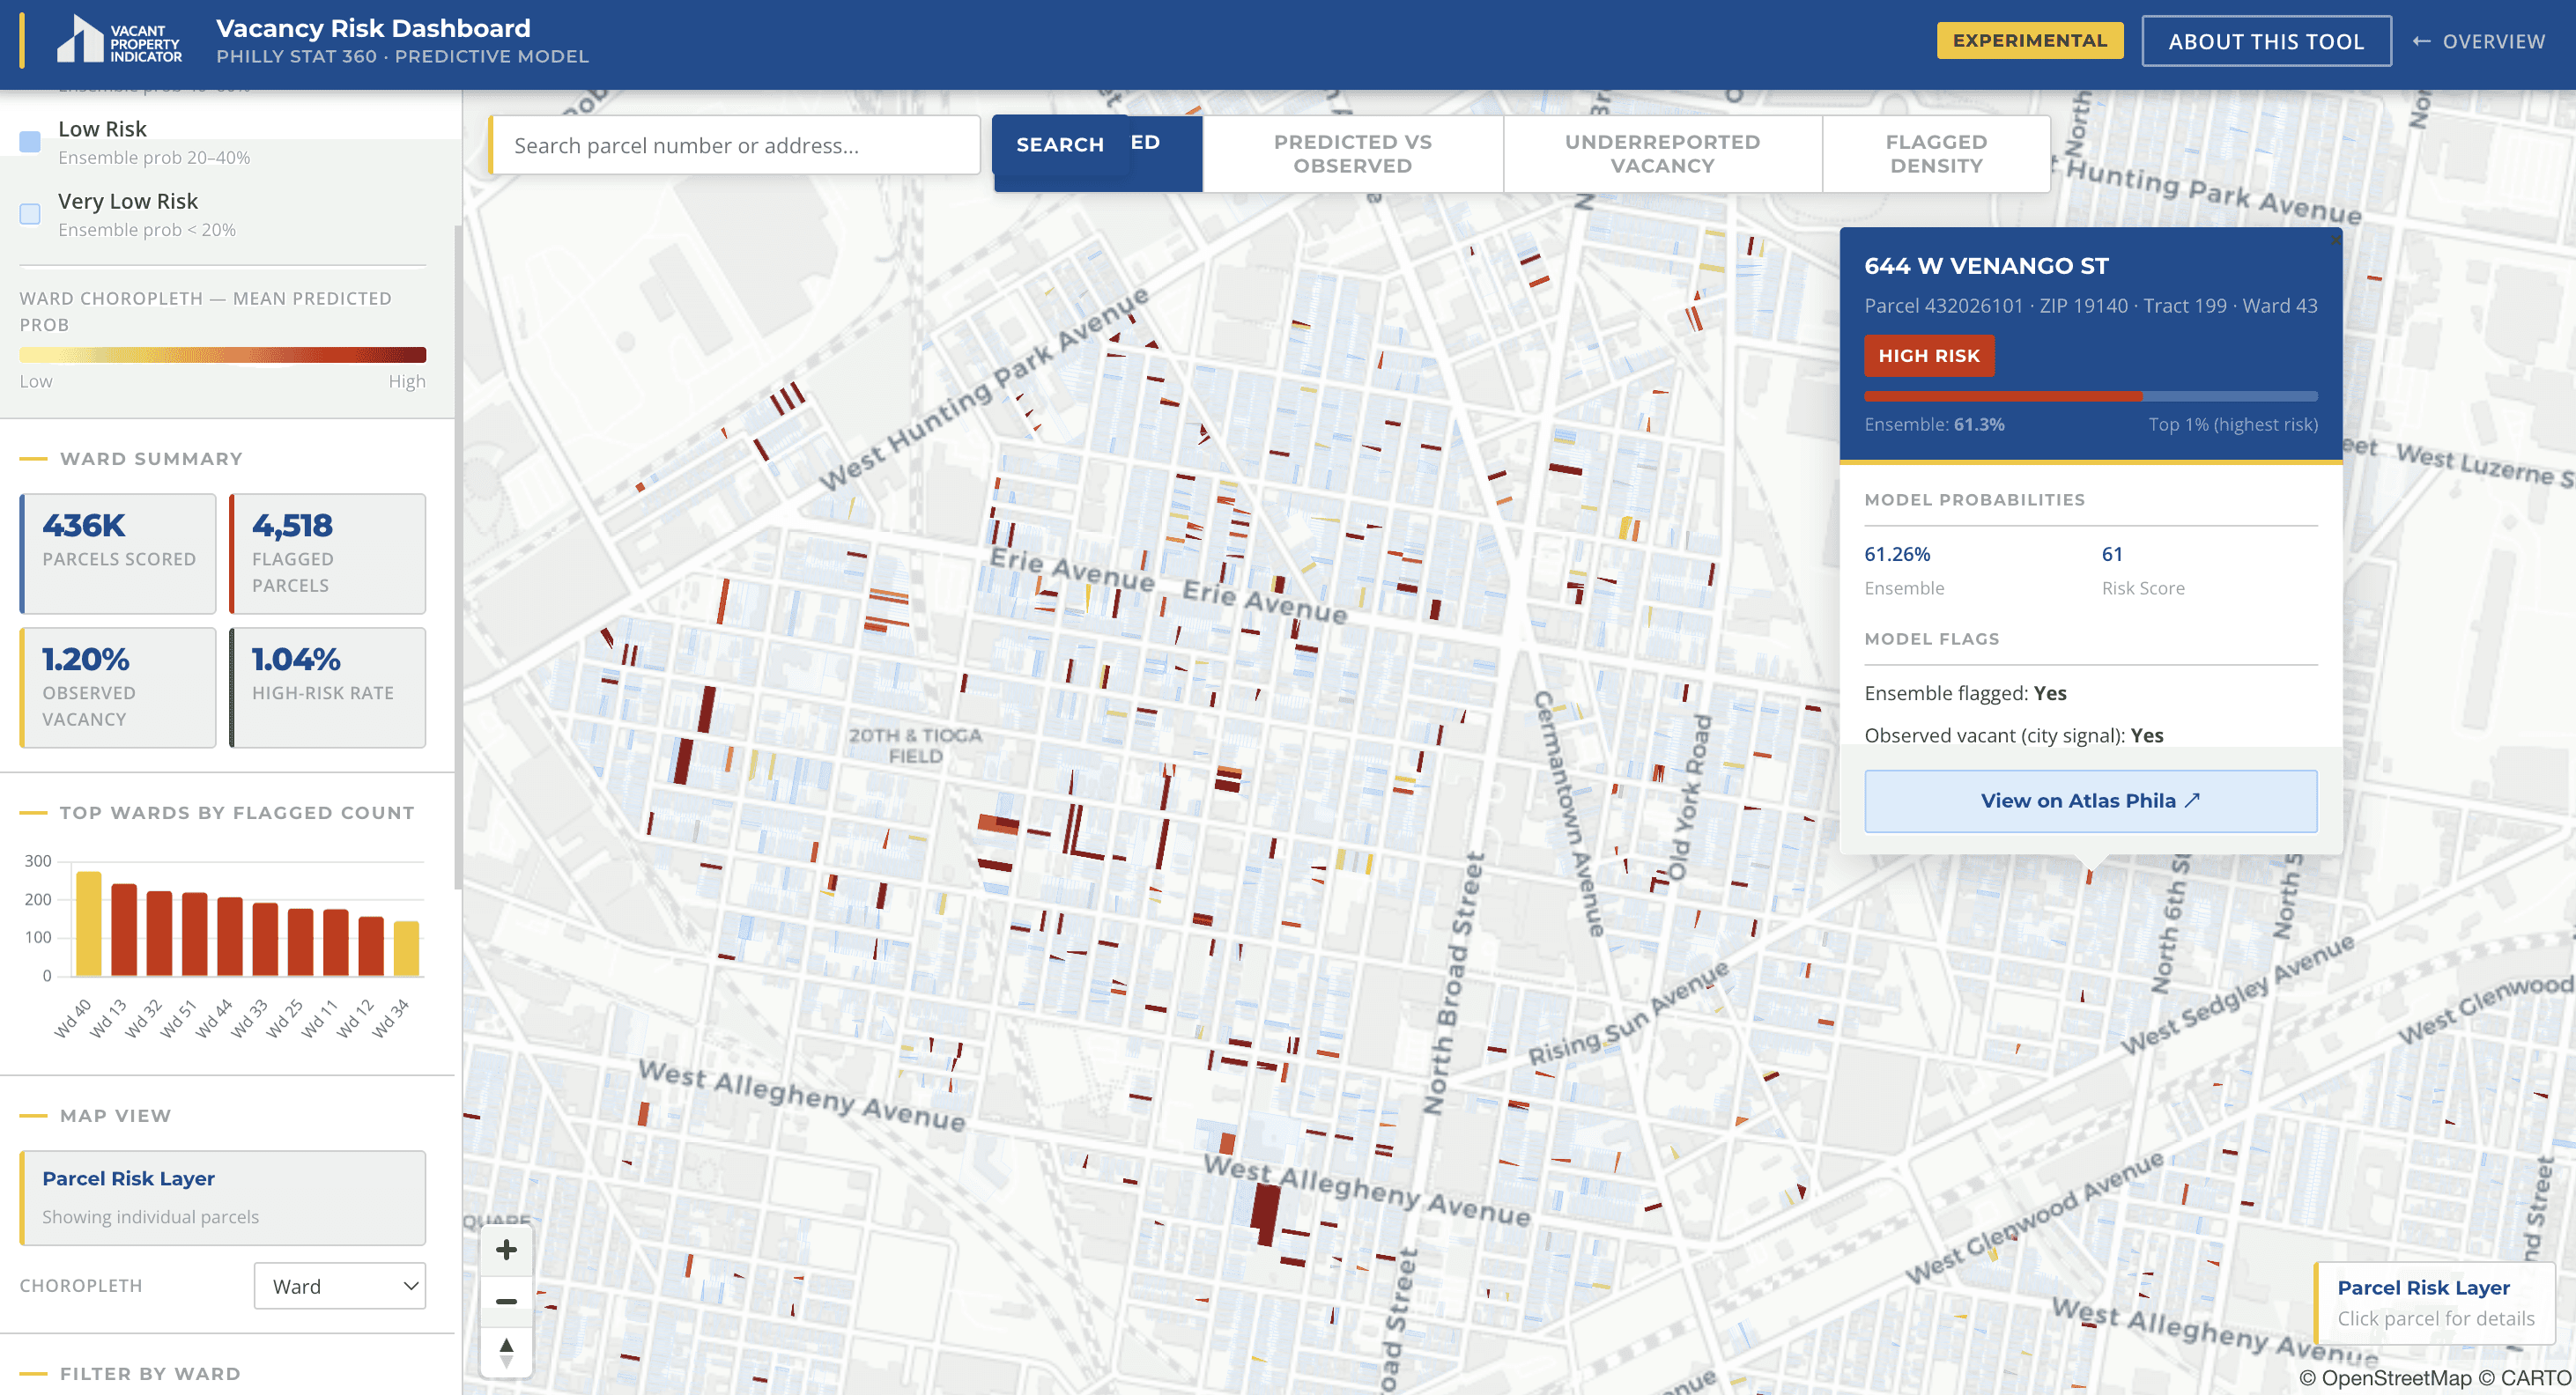Switch to Flagged Density tab
This screenshot has width=2576, height=1395.
[x=1936, y=154]
